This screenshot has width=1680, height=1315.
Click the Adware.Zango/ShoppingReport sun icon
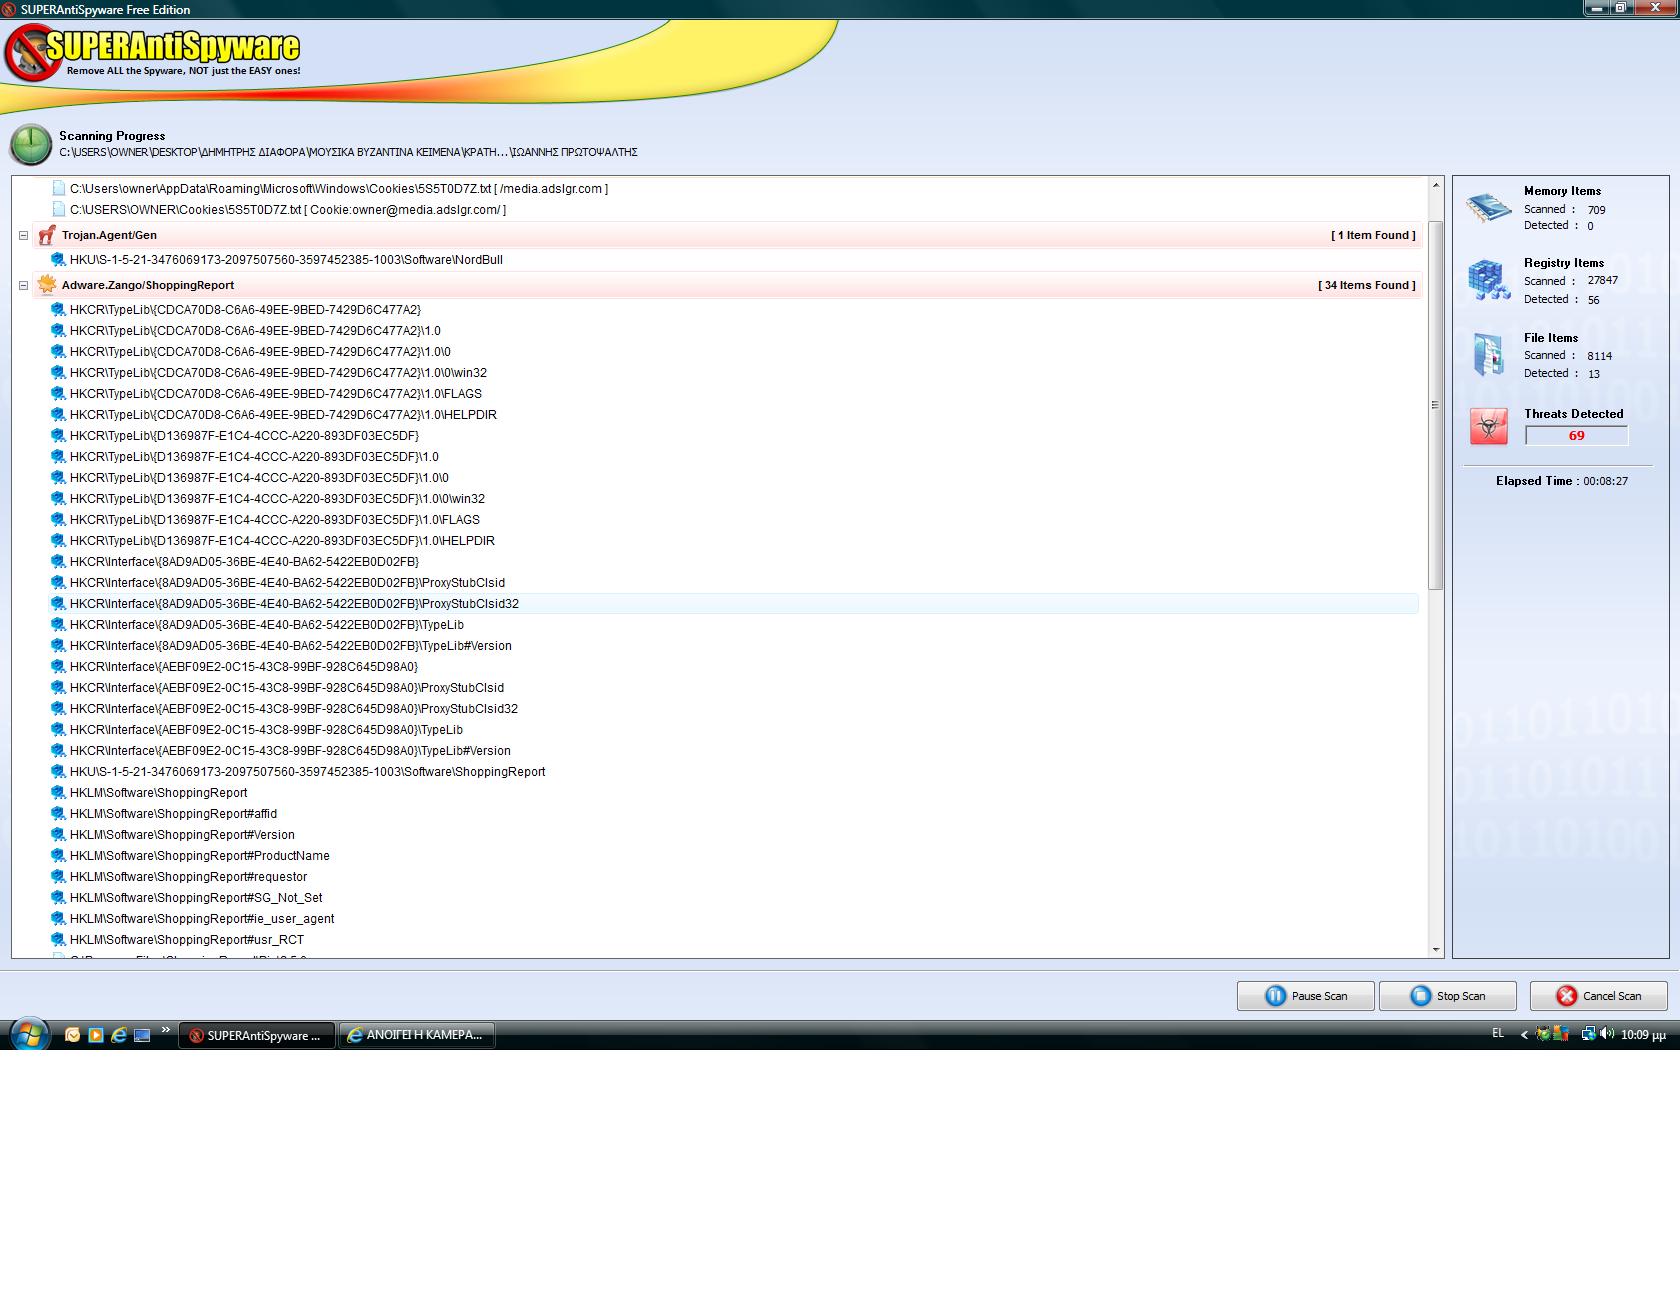tap(46, 285)
